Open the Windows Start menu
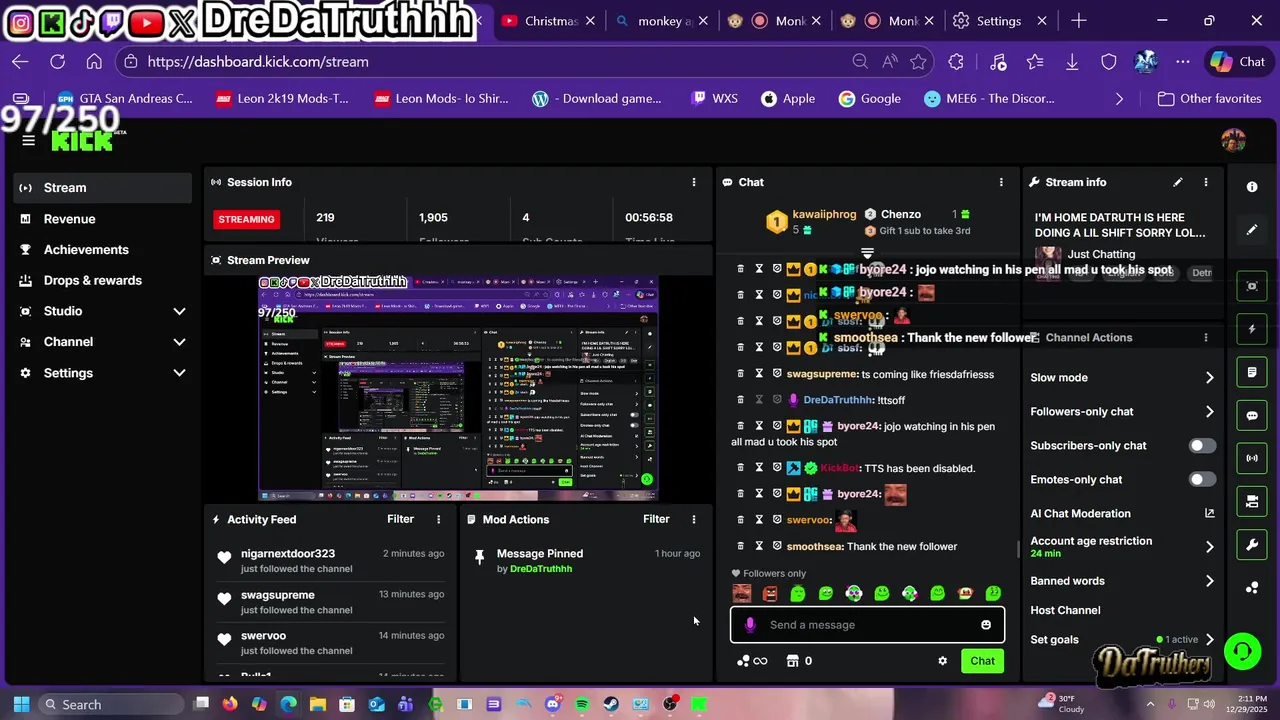Viewport: 1280px width, 720px height. (21, 704)
